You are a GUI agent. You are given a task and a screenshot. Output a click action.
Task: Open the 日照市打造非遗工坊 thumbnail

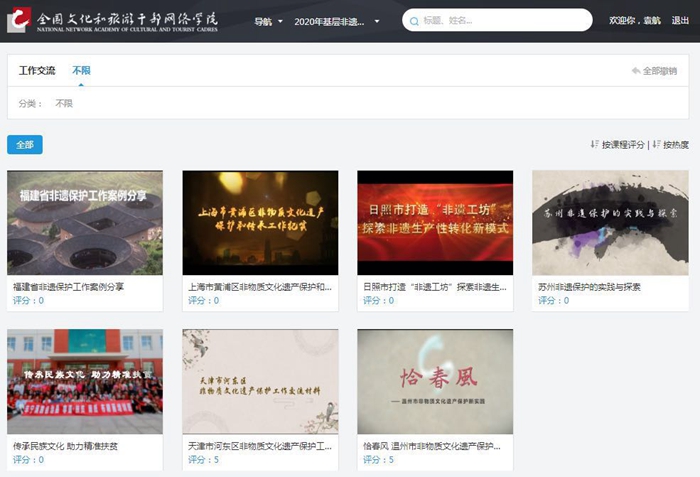tap(435, 222)
